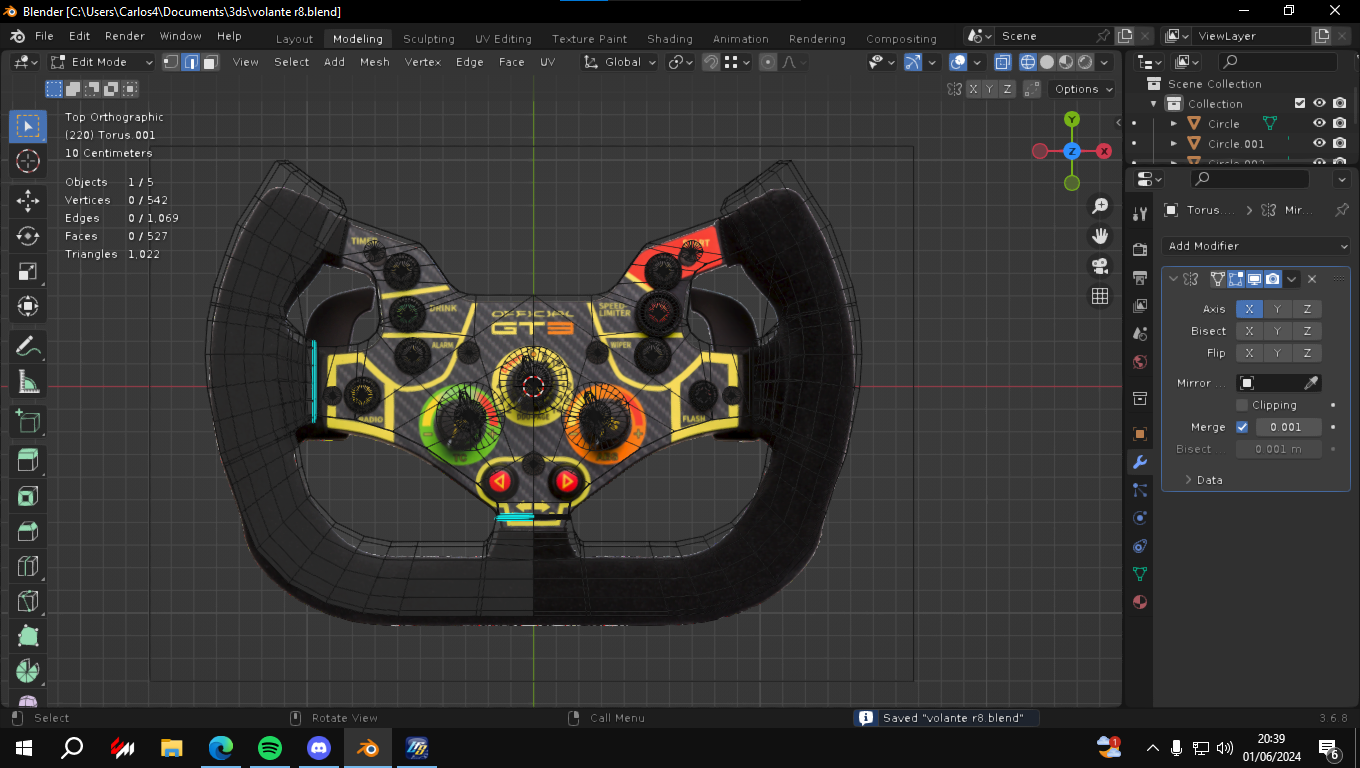Enable the Clipping checkbox

click(1242, 405)
